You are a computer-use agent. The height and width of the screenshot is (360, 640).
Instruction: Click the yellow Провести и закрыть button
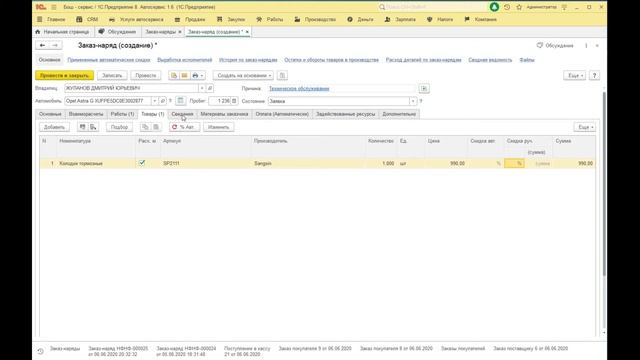pyautogui.click(x=64, y=76)
